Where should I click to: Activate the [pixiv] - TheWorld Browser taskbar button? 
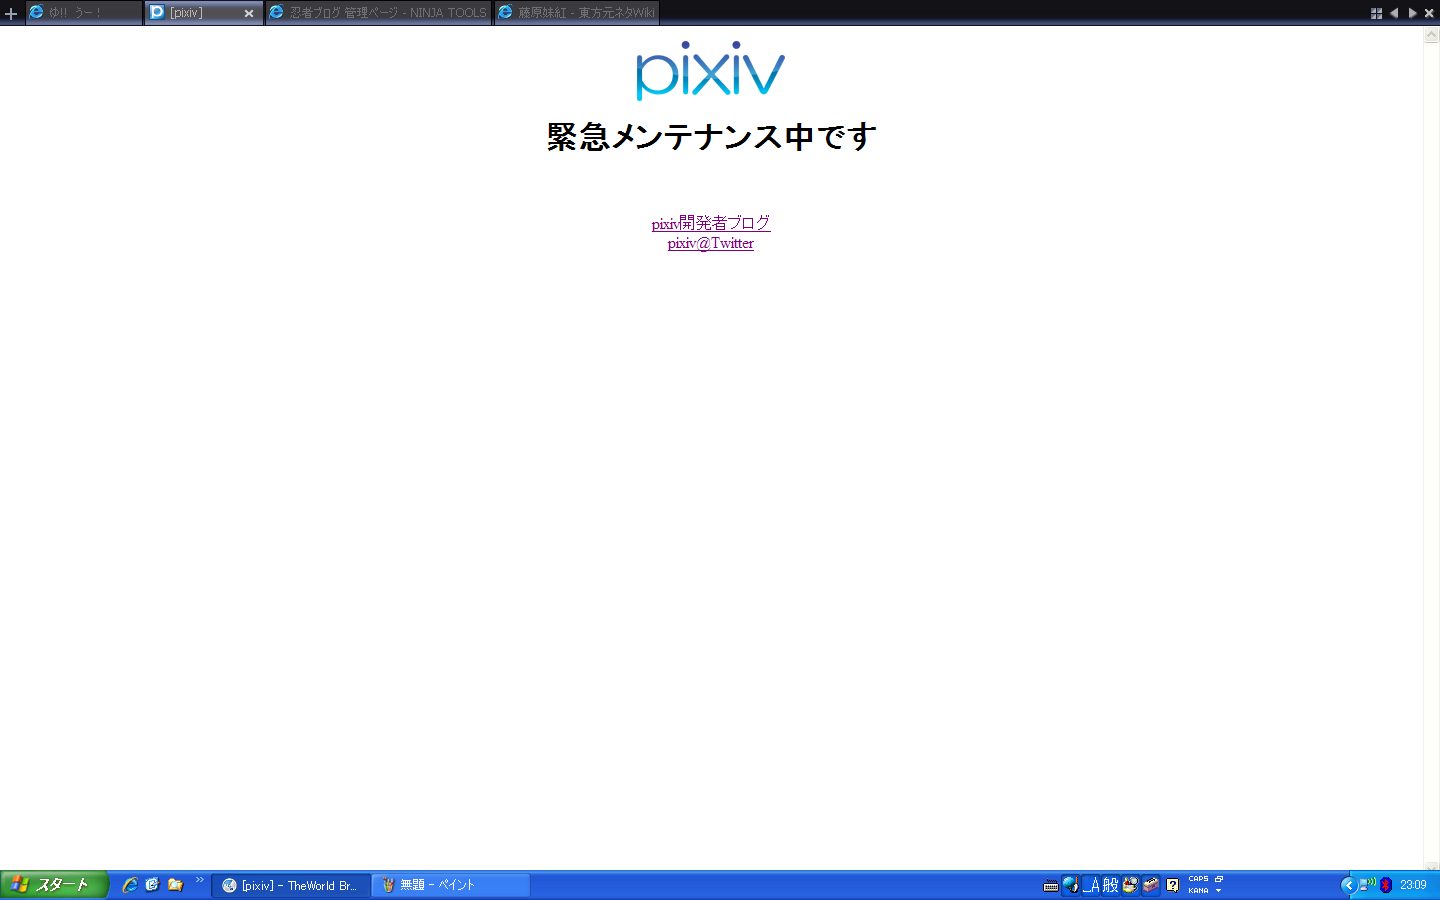click(290, 885)
